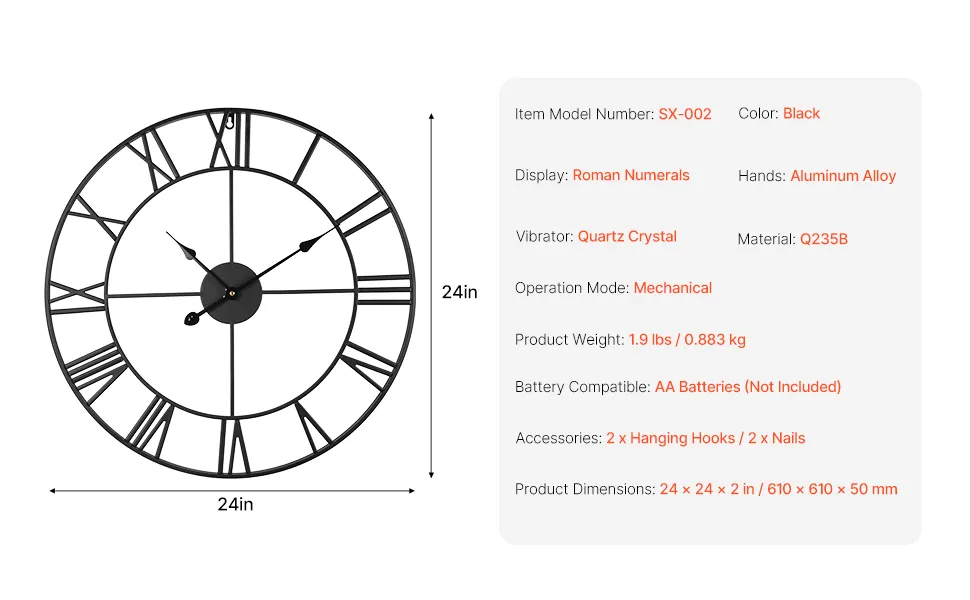Click the Aluminum Alloy hands value
The height and width of the screenshot is (600, 970).
(843, 176)
